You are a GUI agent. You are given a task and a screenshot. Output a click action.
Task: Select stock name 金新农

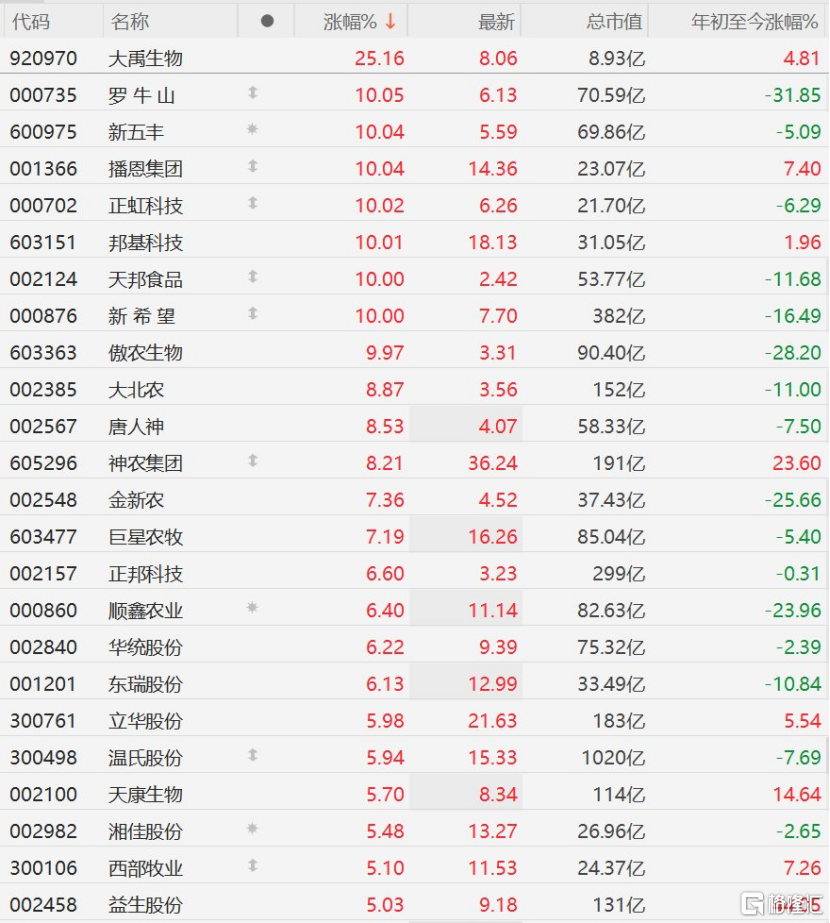point(136,500)
